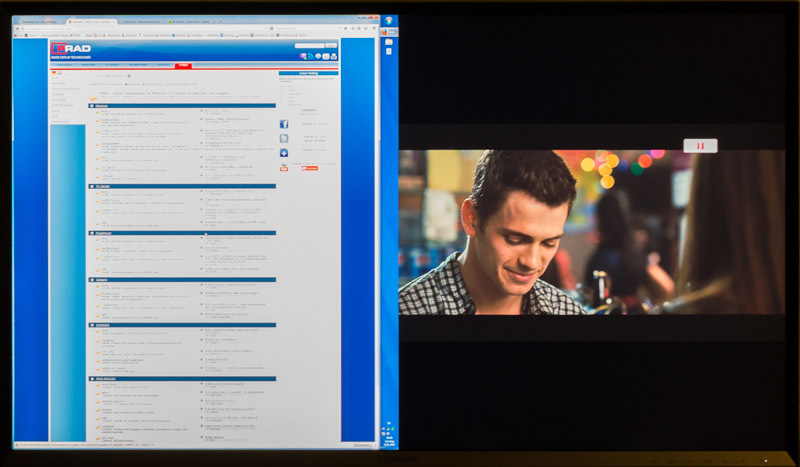Open the Windows Start orb
Screen dimensions: 800x467
tap(389, 21)
